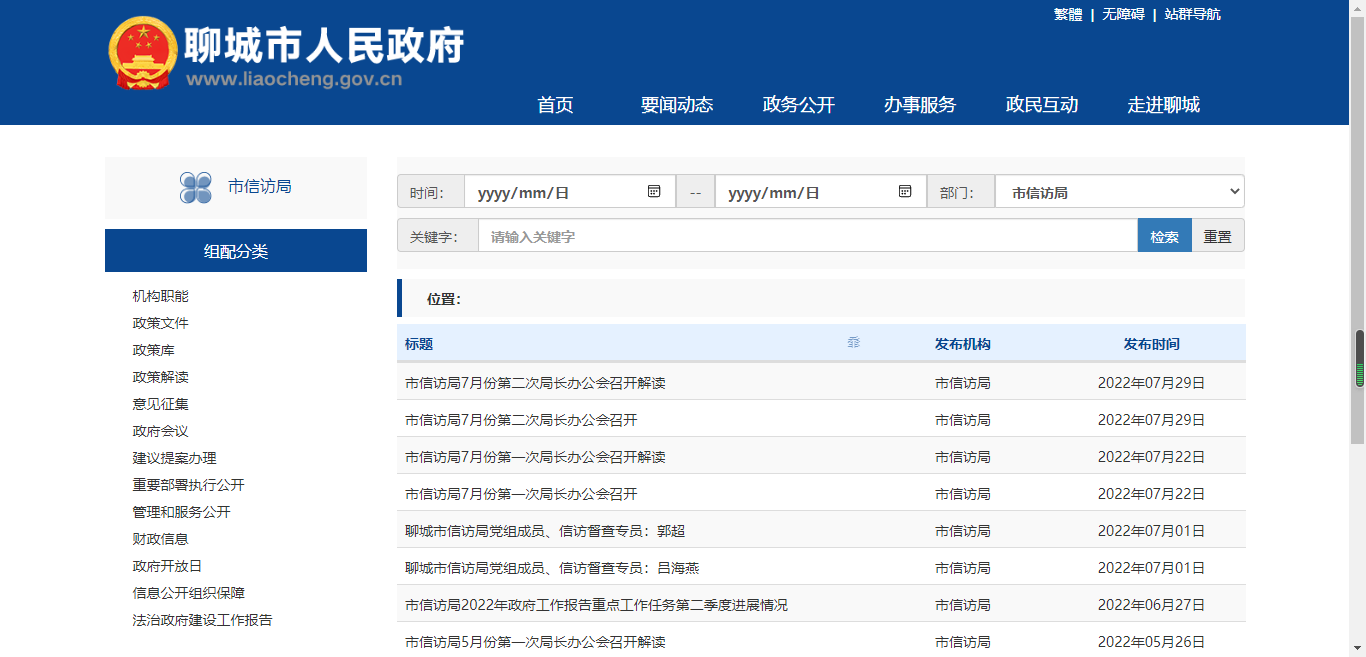The image size is (1366, 657).
Task: Click the page vertical scrollbar thumb
Action: coord(1359,358)
